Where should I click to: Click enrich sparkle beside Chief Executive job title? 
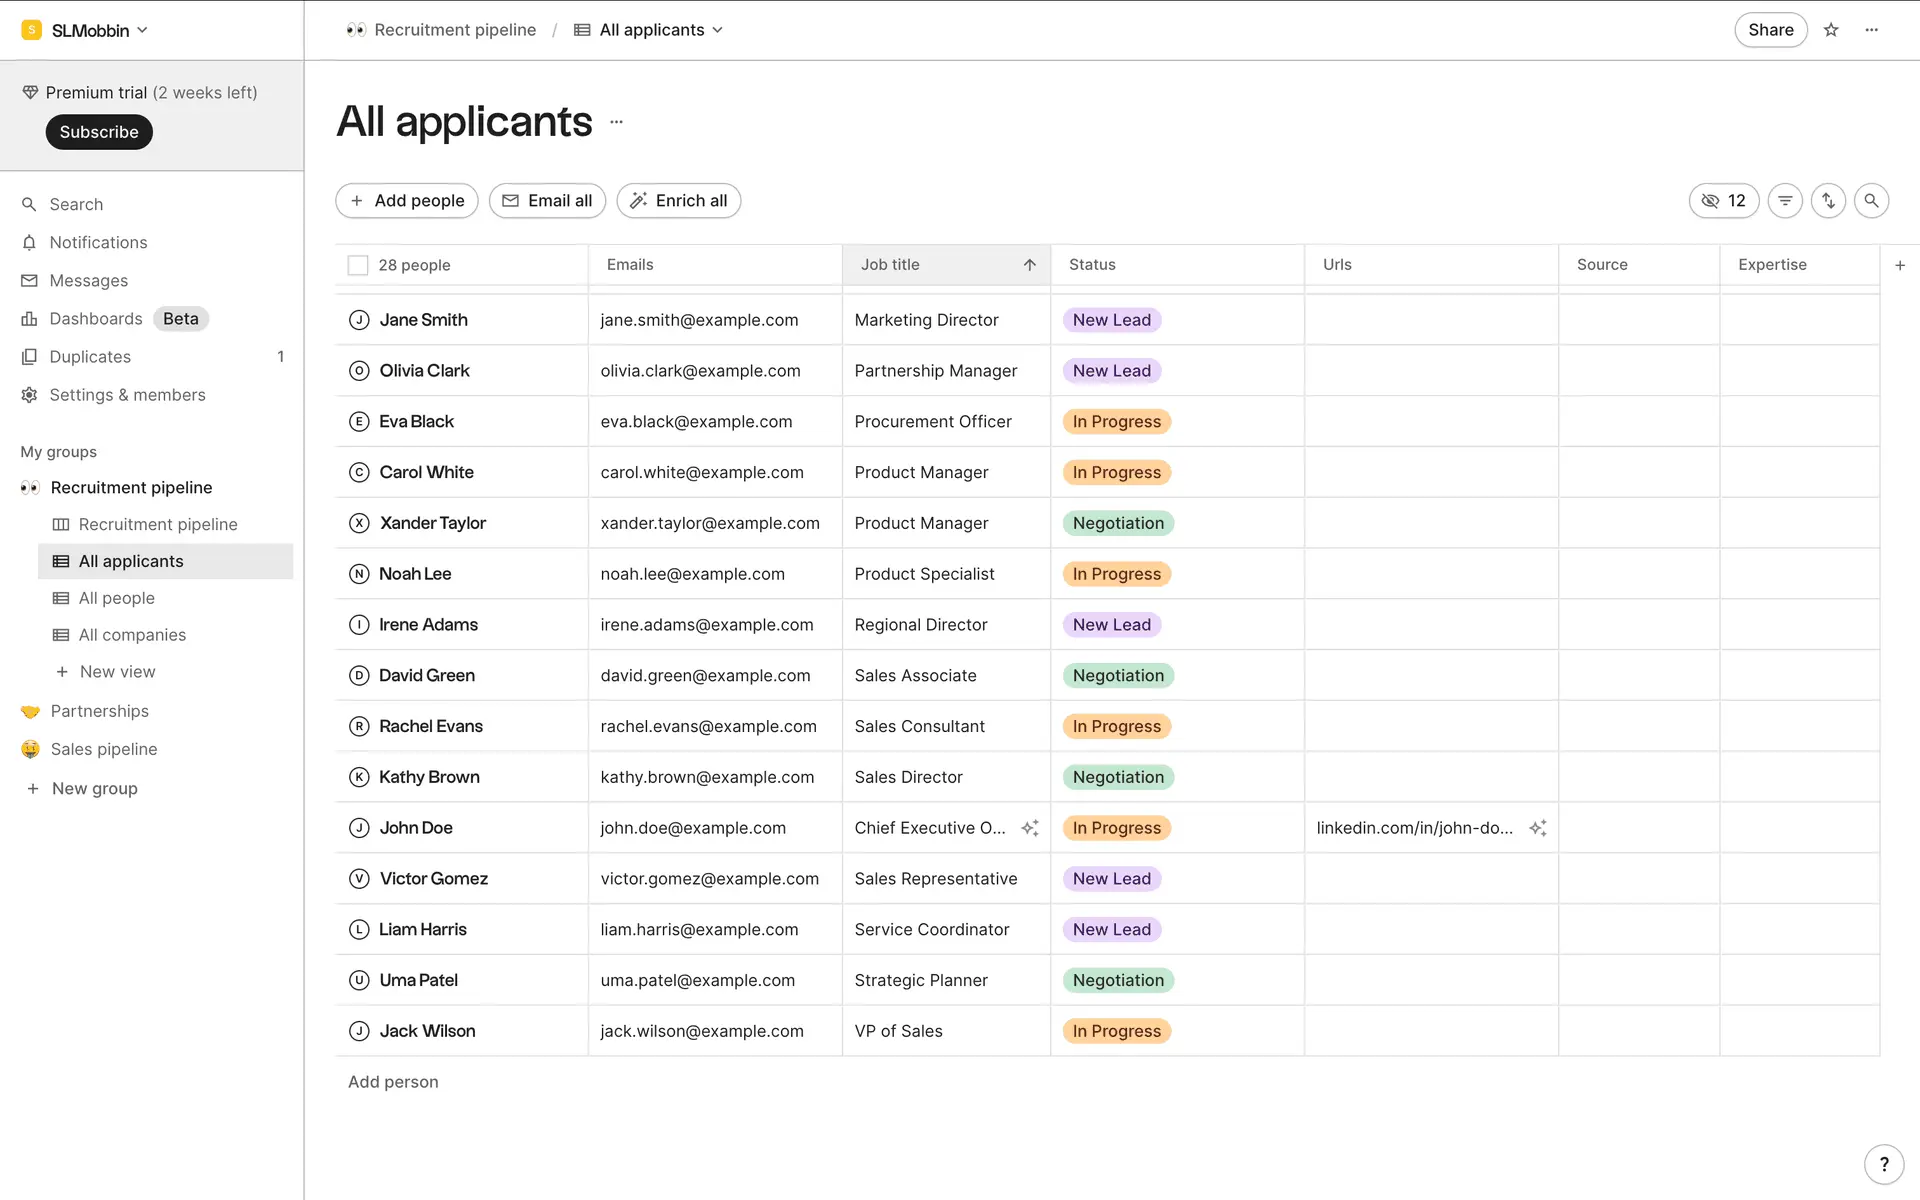tap(1030, 828)
